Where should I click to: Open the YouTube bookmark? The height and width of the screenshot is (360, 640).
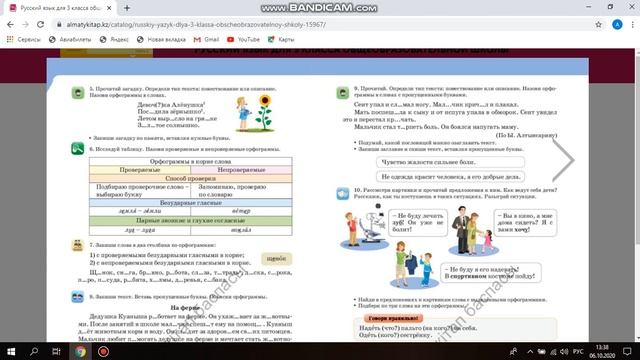pos(243,40)
